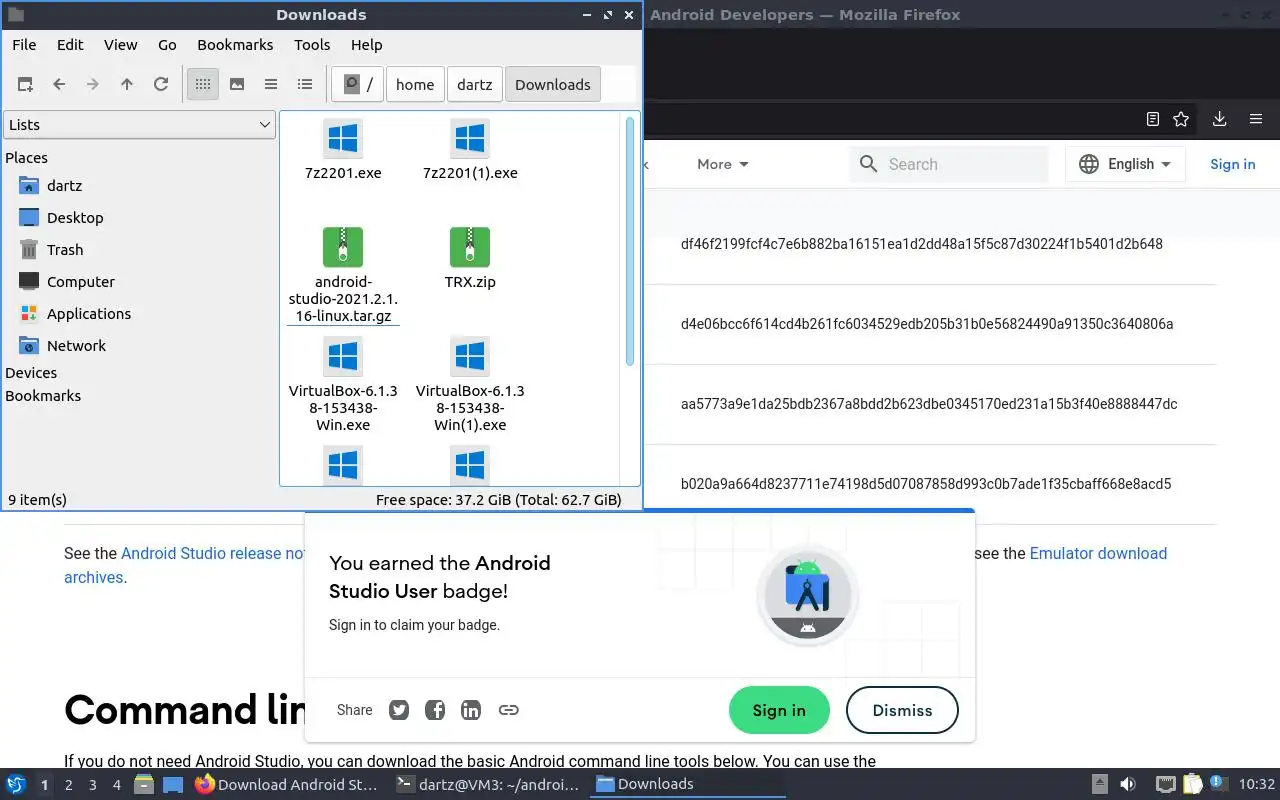Select the 7z2201.exe file icon
The image size is (1280, 800).
point(343,138)
